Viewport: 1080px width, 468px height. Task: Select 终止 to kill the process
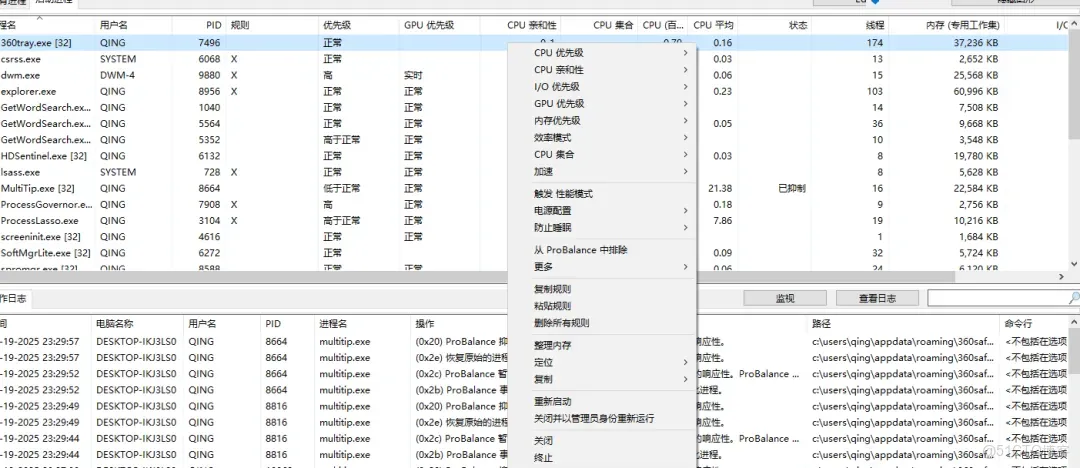tap(601, 458)
